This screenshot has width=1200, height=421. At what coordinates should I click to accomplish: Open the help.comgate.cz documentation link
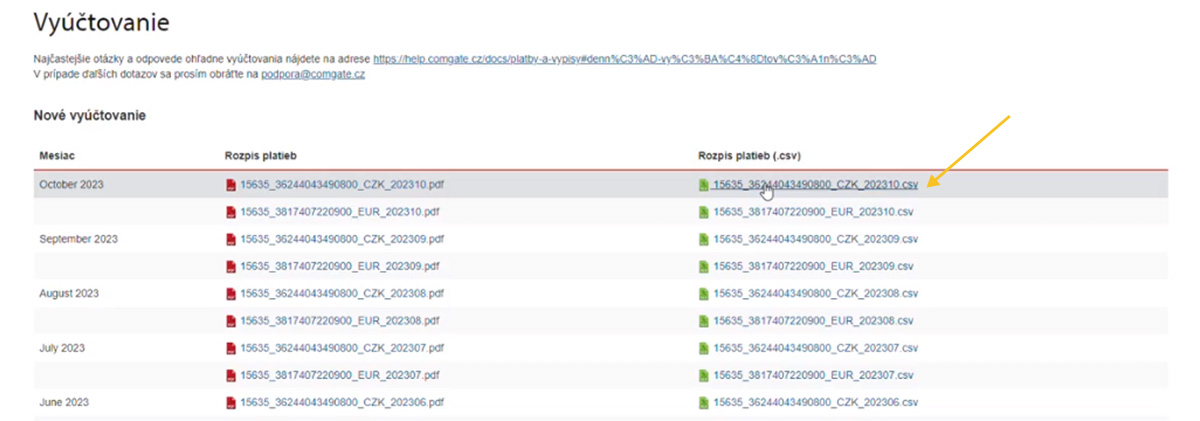coord(625,59)
